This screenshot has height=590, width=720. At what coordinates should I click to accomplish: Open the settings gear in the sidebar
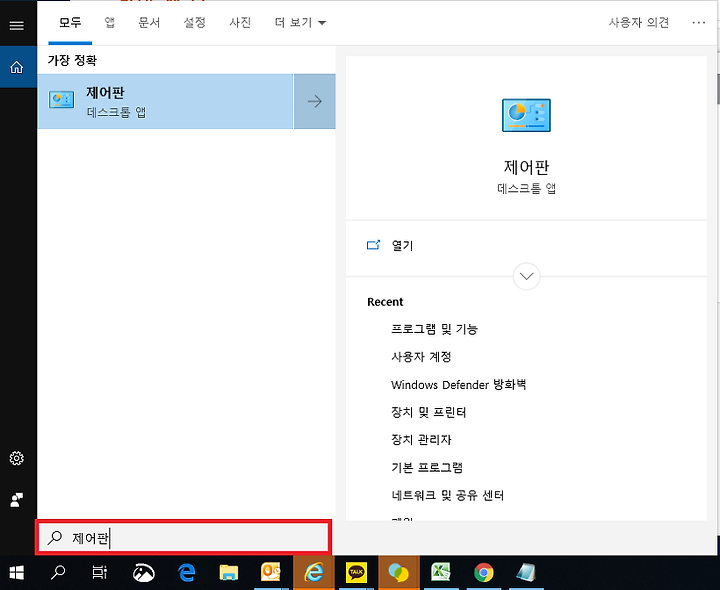point(17,458)
